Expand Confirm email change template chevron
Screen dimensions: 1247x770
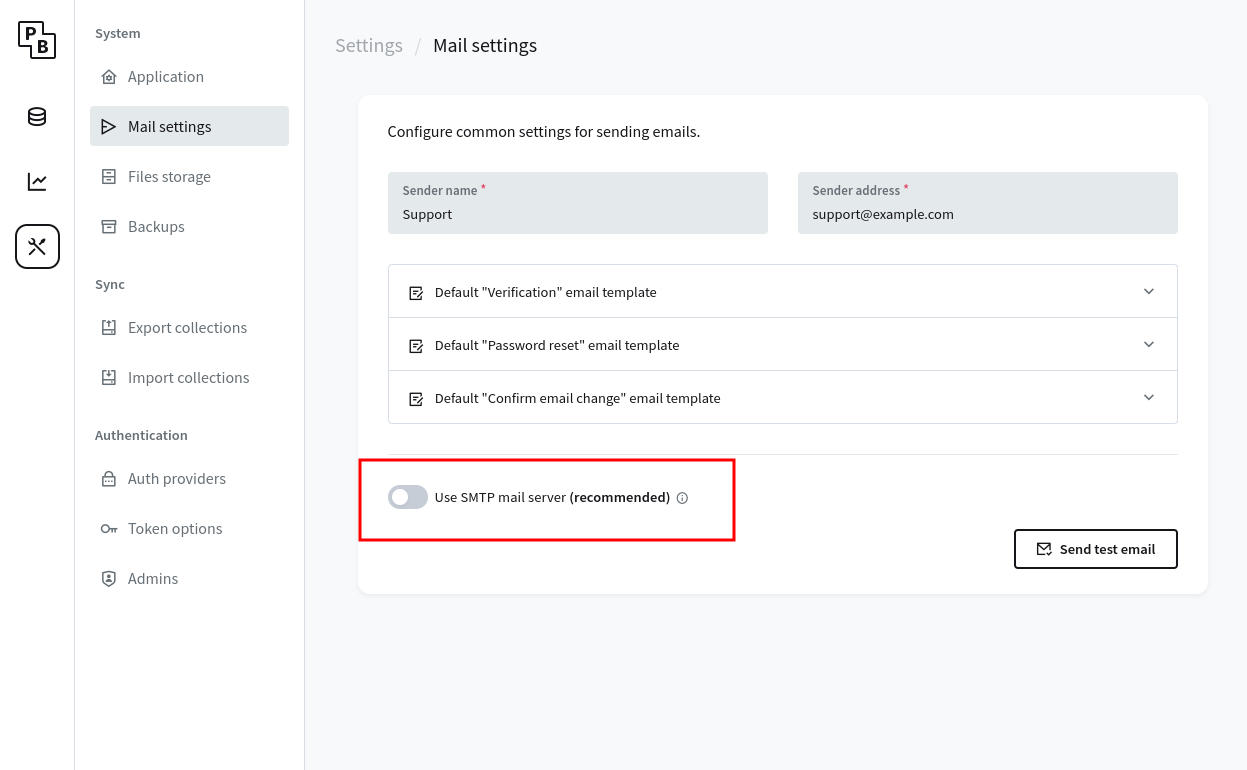1148,398
